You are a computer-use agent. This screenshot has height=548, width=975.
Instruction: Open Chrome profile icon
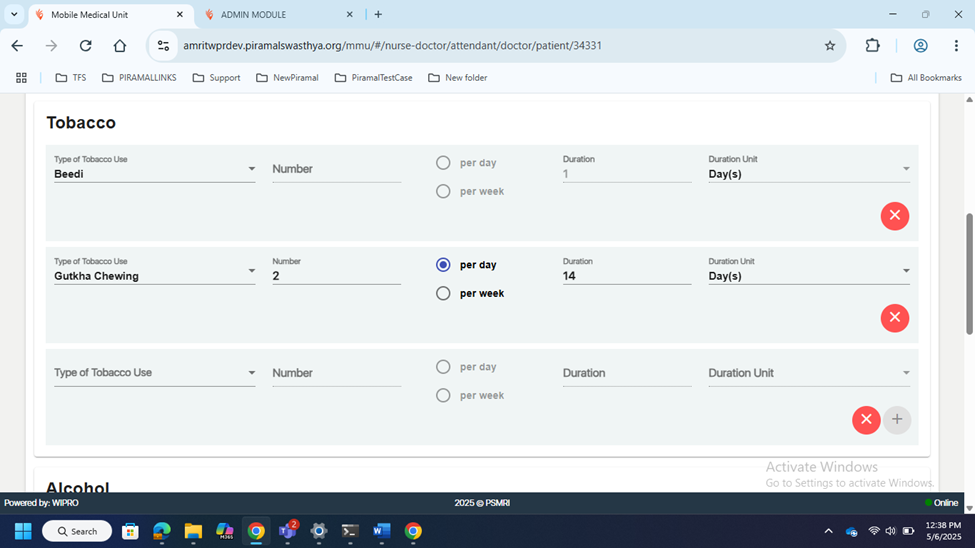point(920,45)
